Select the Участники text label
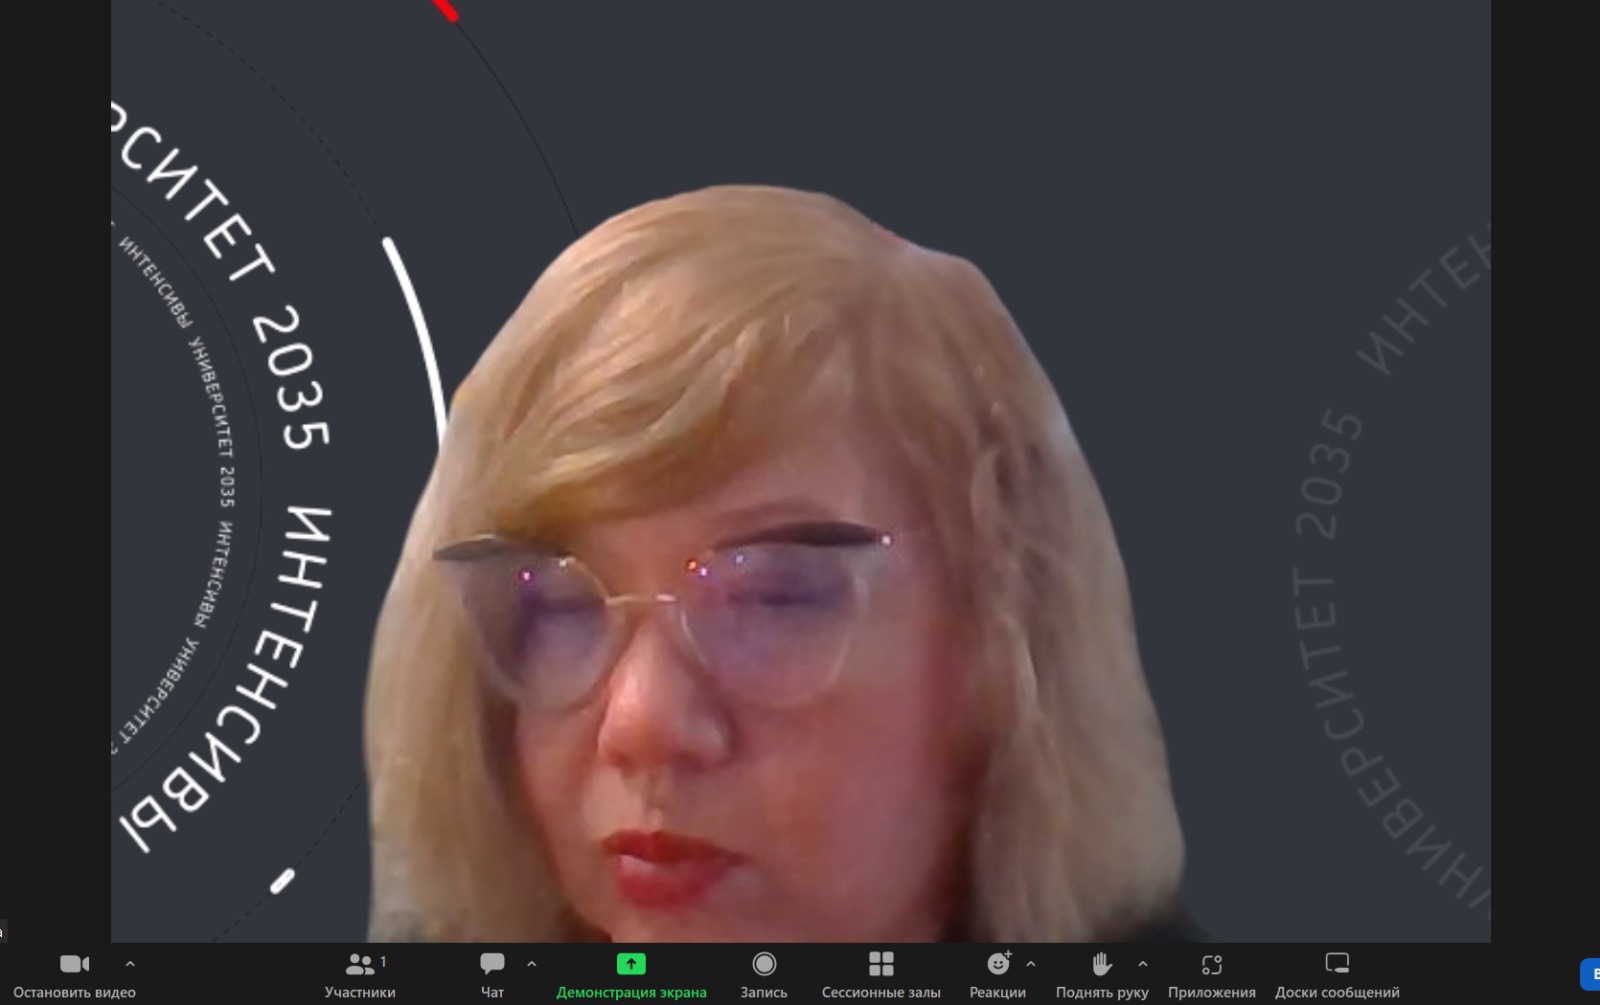Screen dimensions: 1600x1005 (359, 992)
